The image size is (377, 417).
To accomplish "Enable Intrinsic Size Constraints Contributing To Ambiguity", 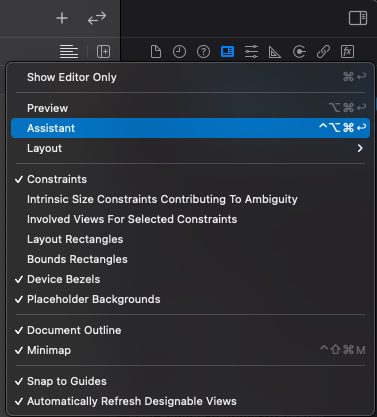I will pyautogui.click(x=190, y=199).
